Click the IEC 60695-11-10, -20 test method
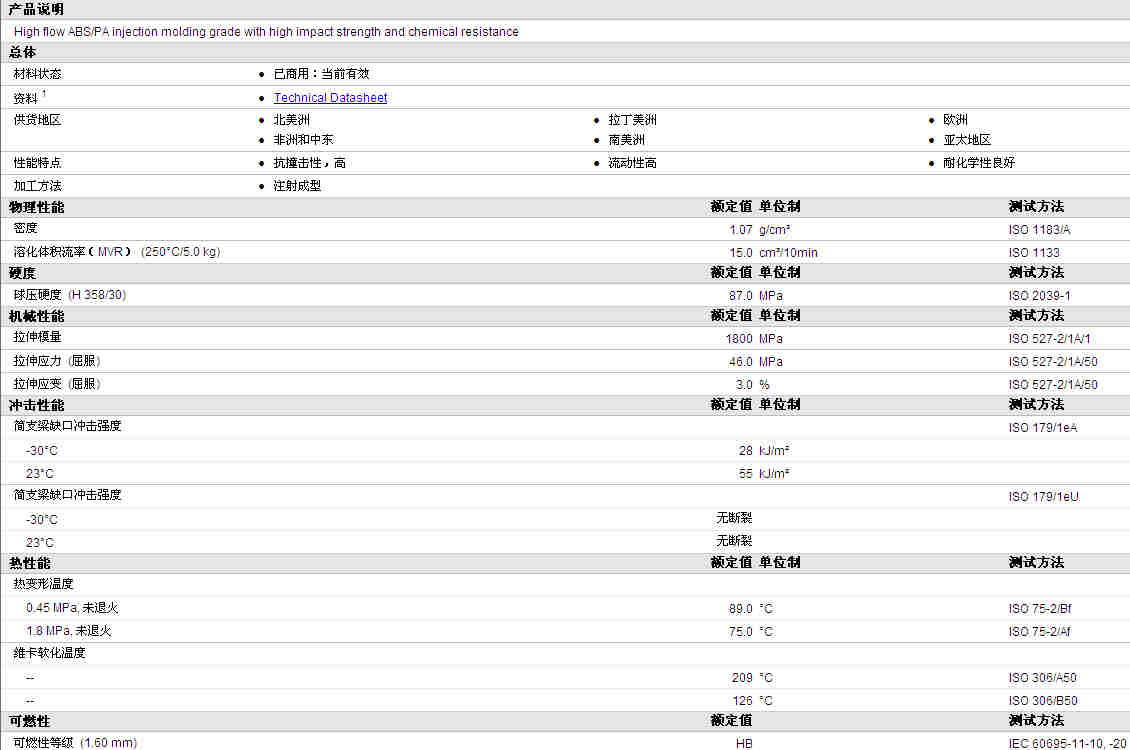 pos(1067,744)
